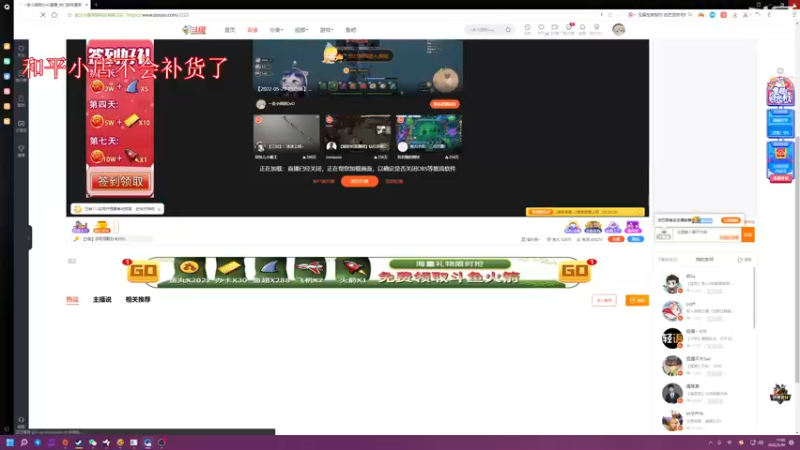The height and width of the screenshot is (450, 800).
Task: Open the 首页 home nav item
Action: tap(230, 30)
